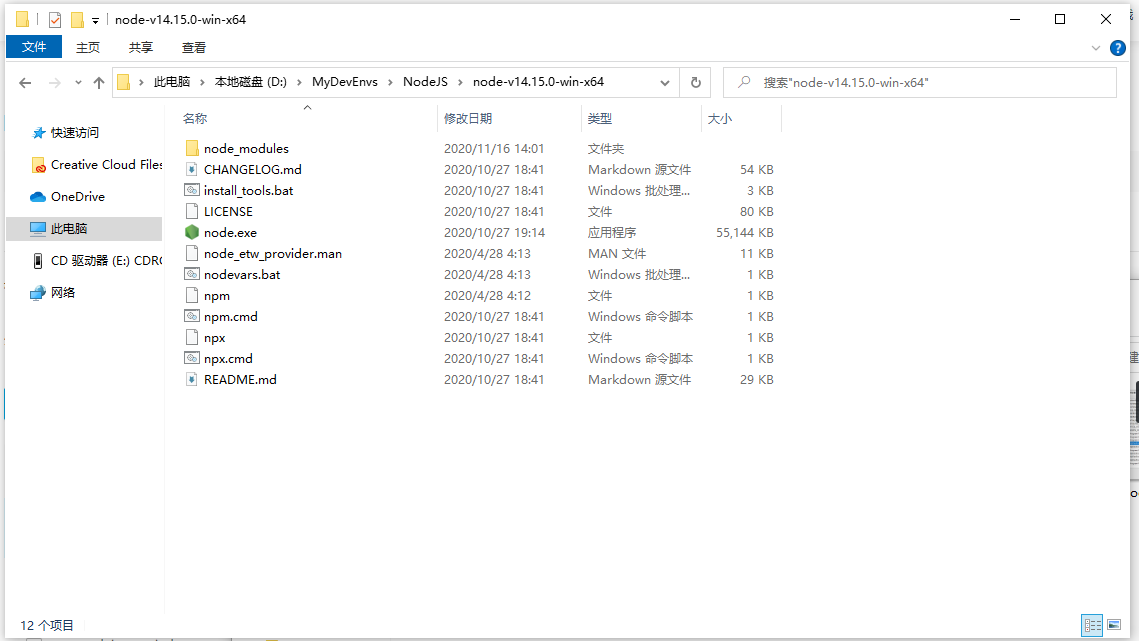Switch to large icons view in status bar
The width and height of the screenshot is (1139, 641).
pyautogui.click(x=1114, y=625)
